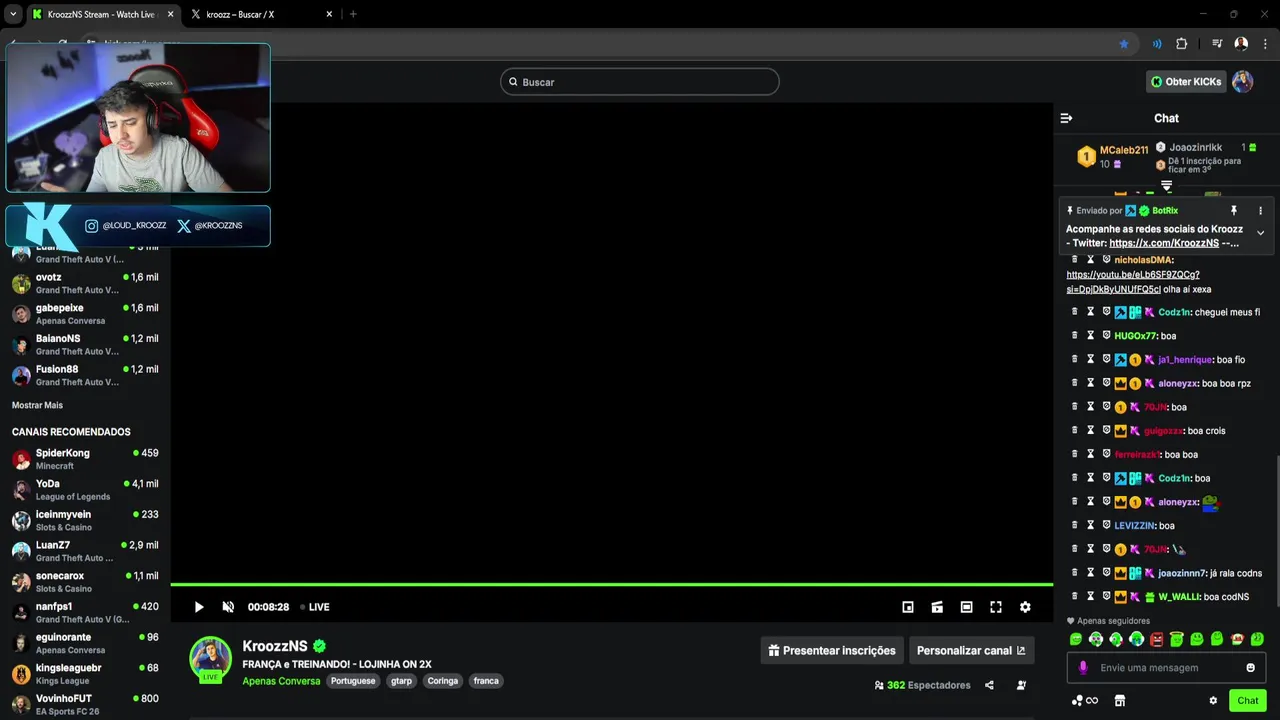1280x720 pixels.
Task: Click Obter KICKs button
Action: pos(1186,82)
